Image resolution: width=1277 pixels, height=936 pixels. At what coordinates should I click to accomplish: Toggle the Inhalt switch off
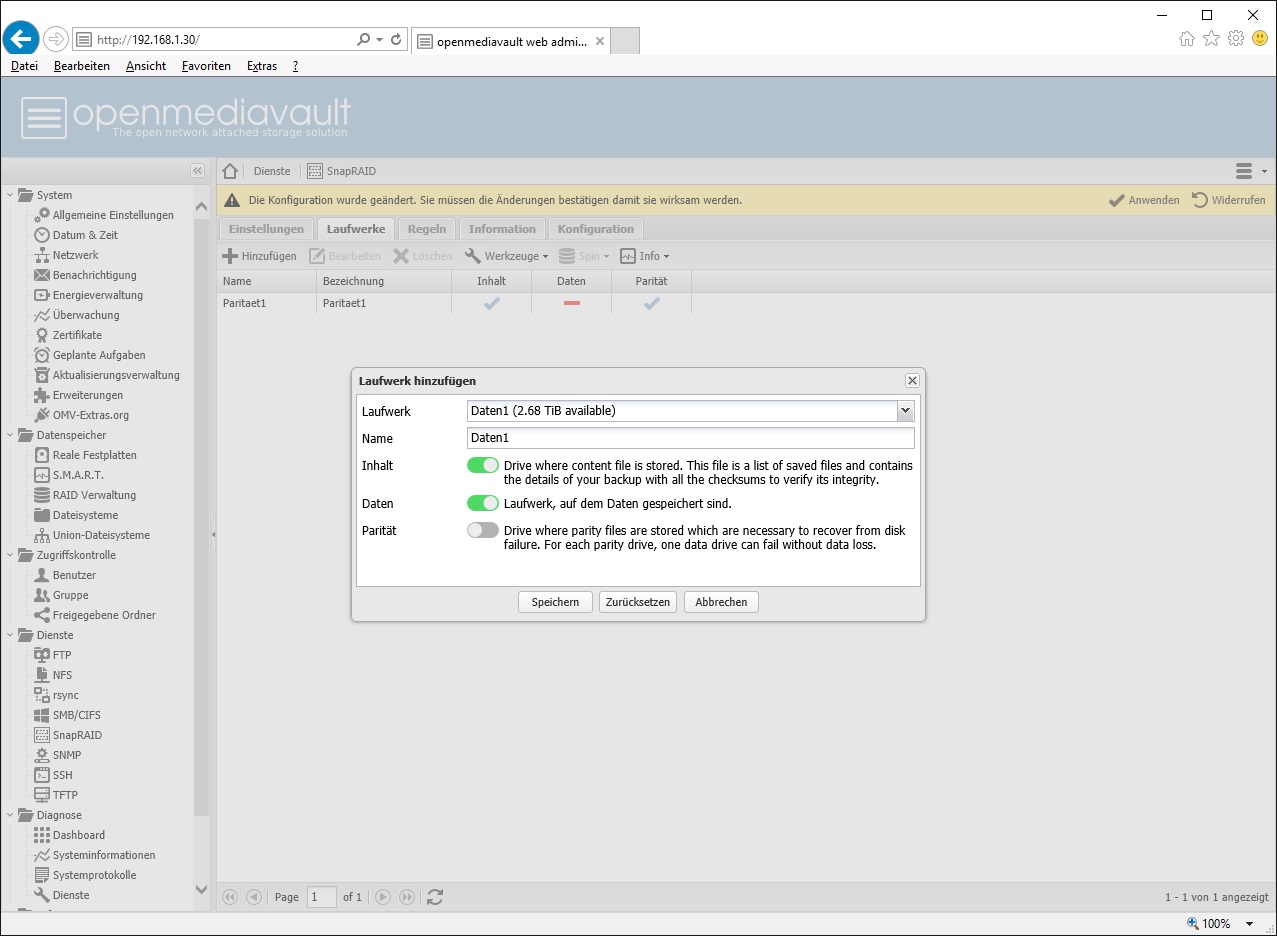click(483, 465)
